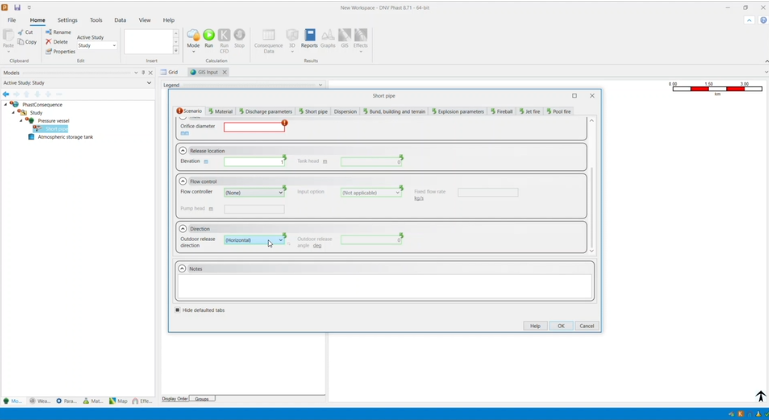
Task: Open the Data ribbon tab
Action: tap(120, 20)
